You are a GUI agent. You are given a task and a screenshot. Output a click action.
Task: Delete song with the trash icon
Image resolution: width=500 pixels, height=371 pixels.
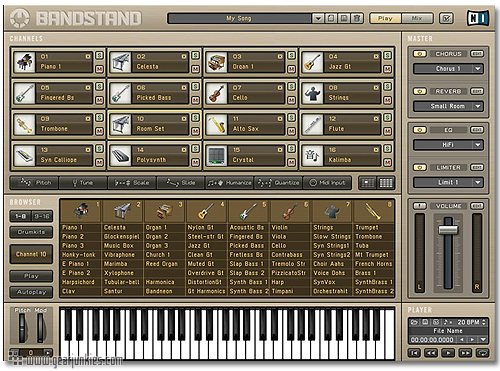(x=357, y=18)
